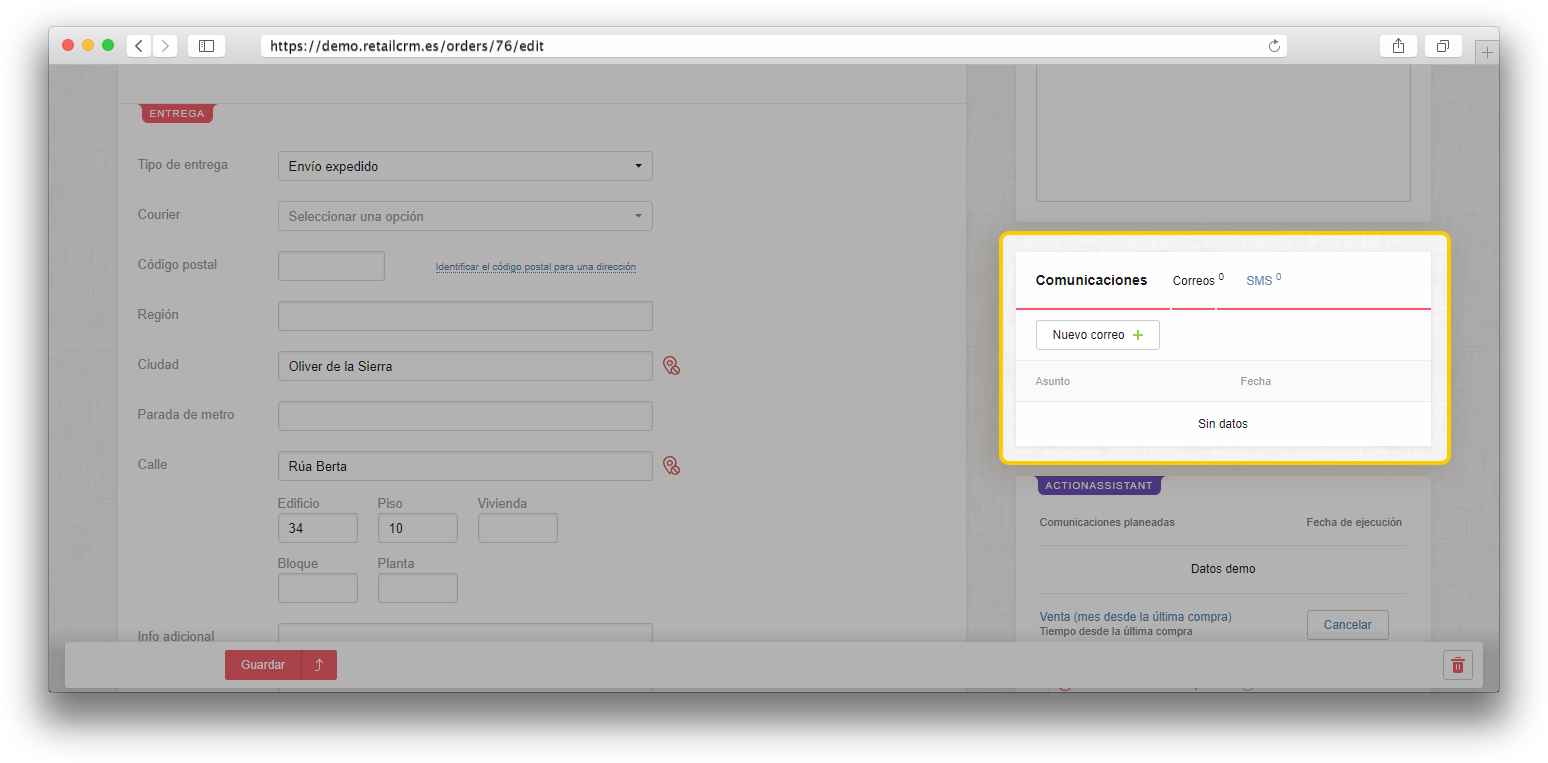
Task: Click the Región input field
Action: tap(465, 316)
